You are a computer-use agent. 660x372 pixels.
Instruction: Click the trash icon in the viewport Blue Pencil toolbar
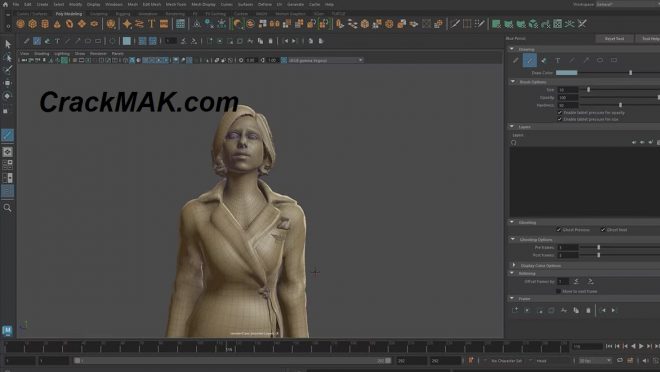(x=271, y=41)
